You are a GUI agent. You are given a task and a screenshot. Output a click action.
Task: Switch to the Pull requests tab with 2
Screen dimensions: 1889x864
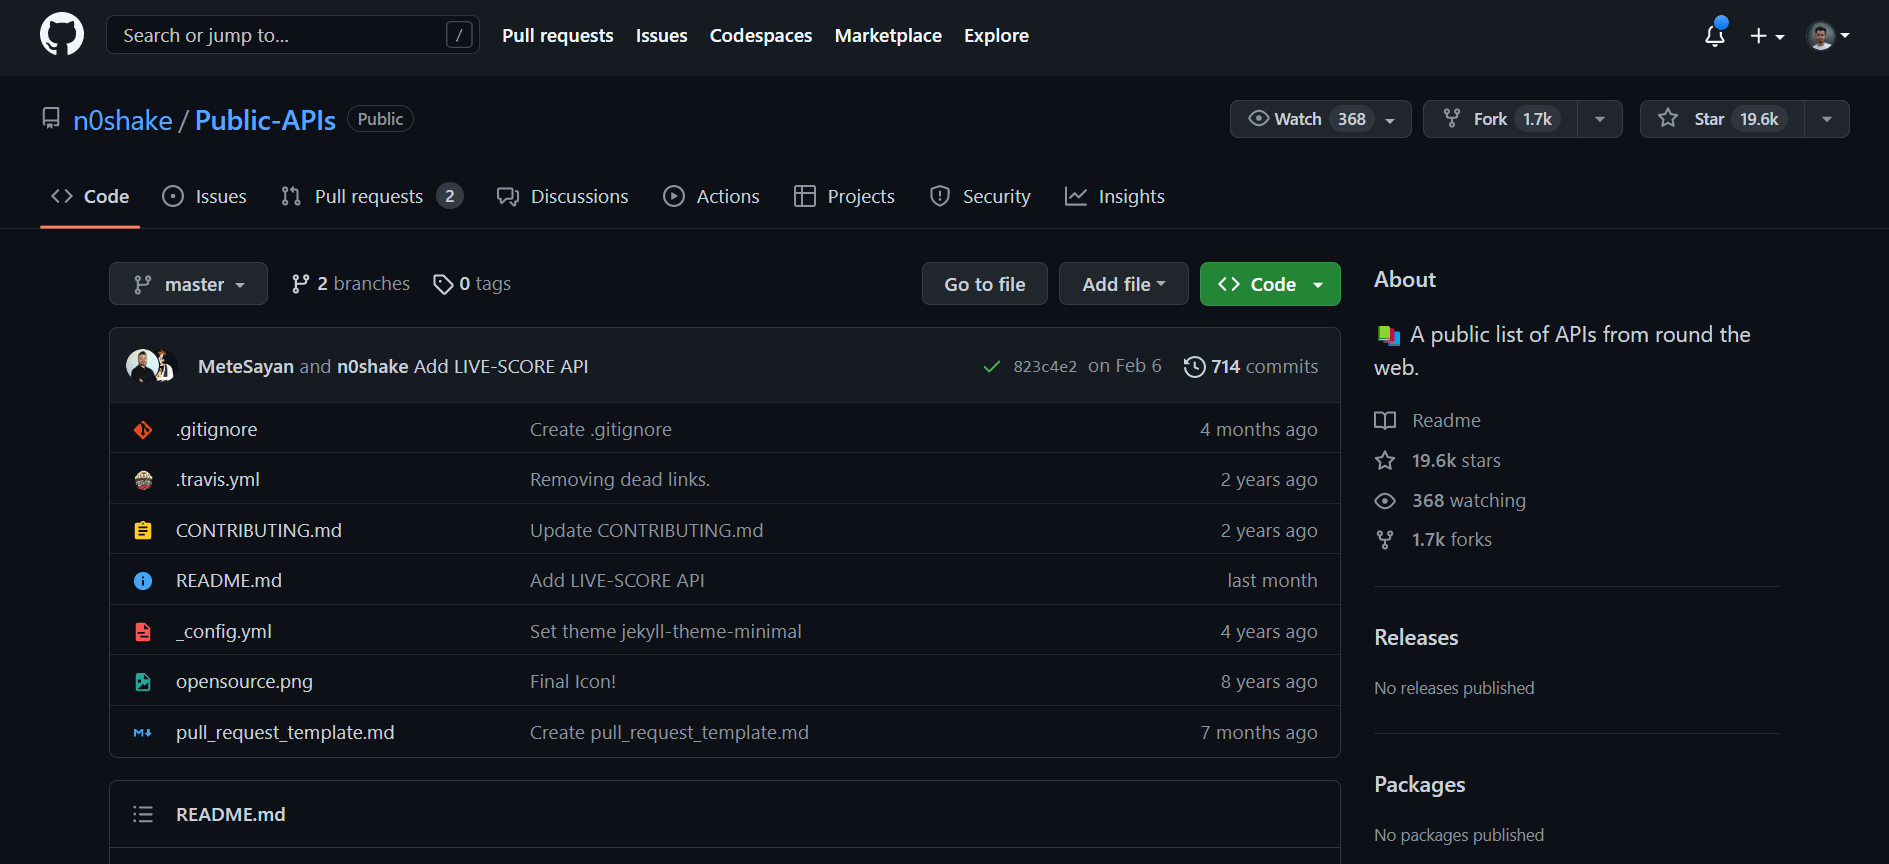(x=371, y=196)
